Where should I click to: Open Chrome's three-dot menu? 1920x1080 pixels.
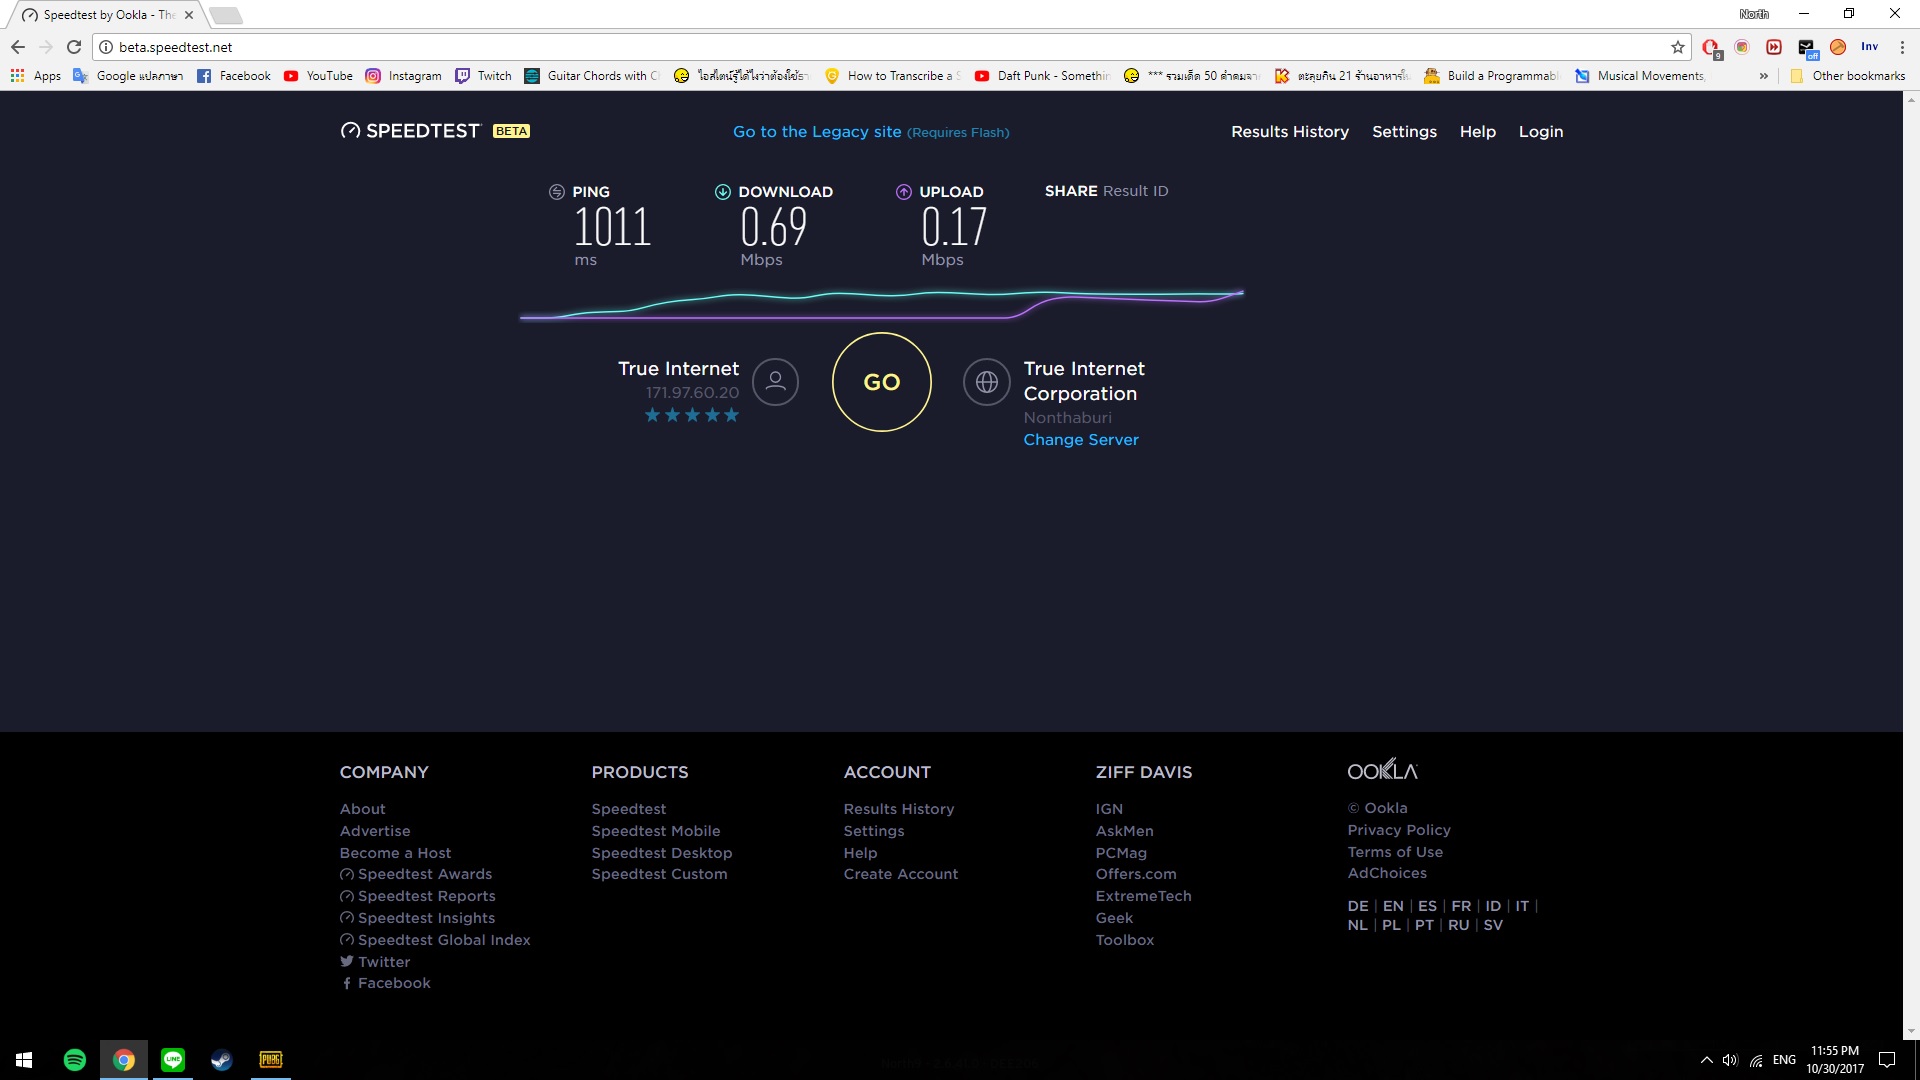(x=1902, y=47)
